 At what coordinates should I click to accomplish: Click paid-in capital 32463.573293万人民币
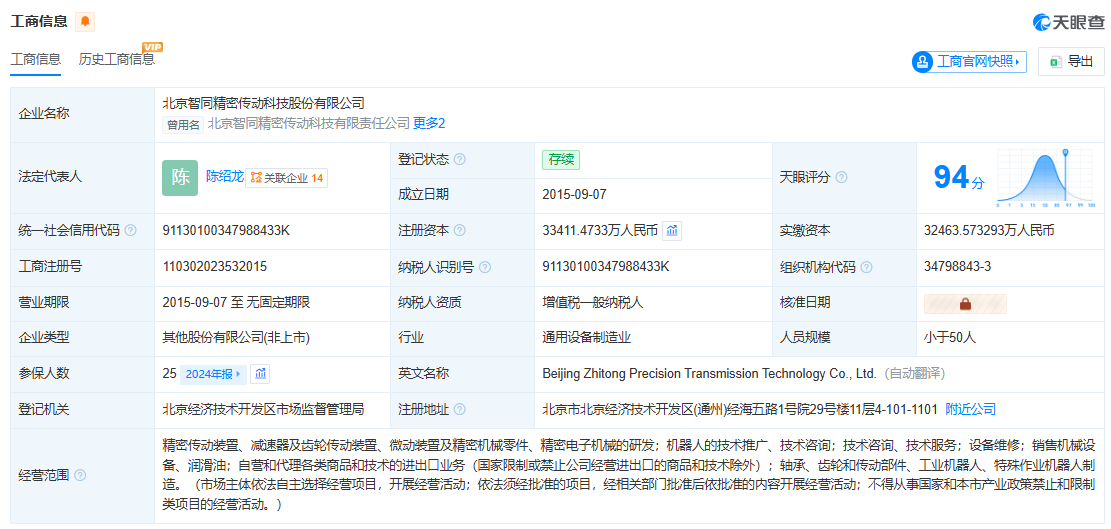coord(989,230)
